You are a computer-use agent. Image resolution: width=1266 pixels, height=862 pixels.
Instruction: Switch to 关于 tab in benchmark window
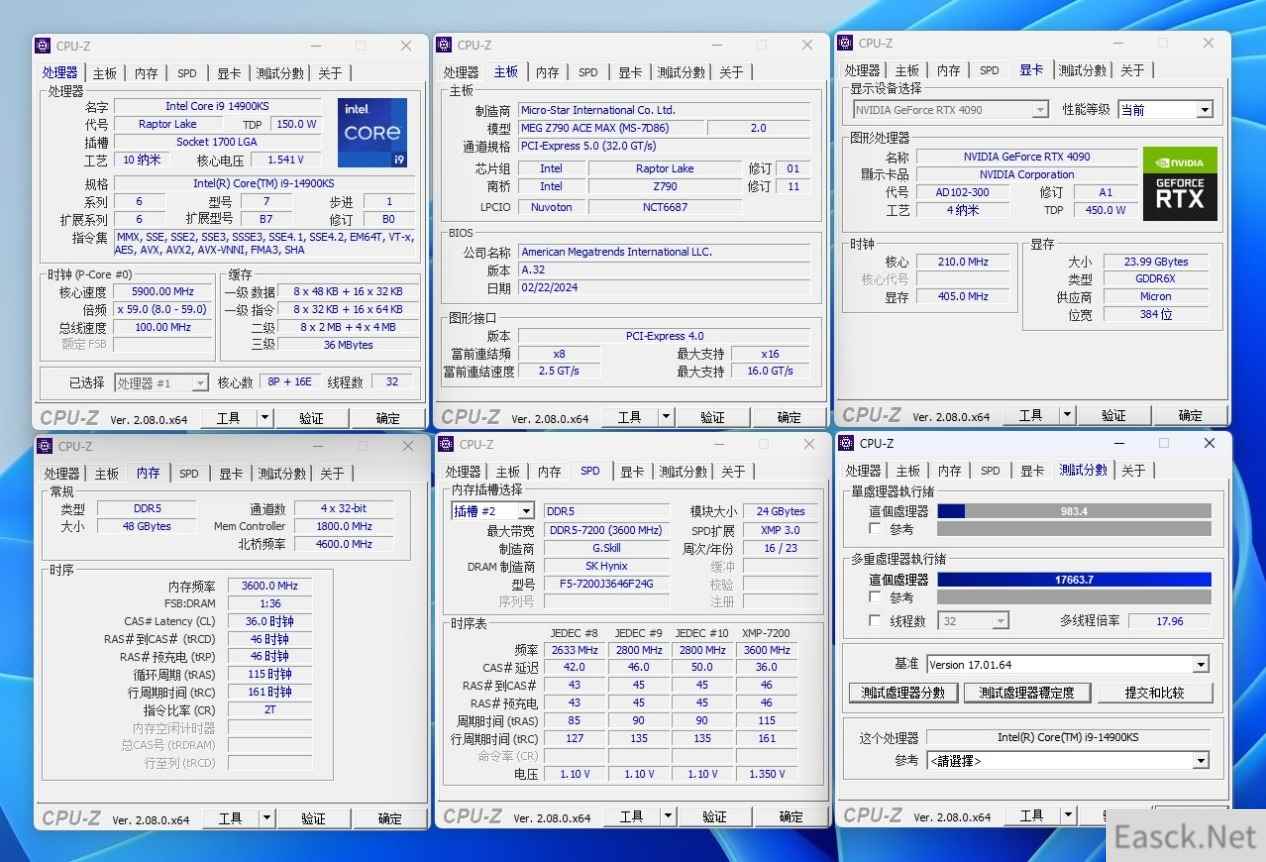(1133, 471)
